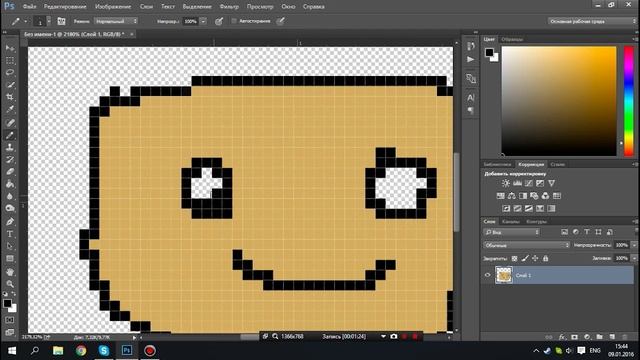640x360 pixels.
Task: Toggle layer filtering on/off switch
Action: point(636,232)
